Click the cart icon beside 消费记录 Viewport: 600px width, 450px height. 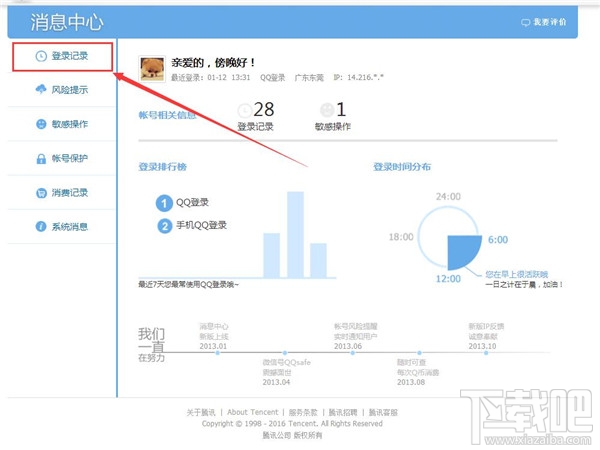[41, 193]
